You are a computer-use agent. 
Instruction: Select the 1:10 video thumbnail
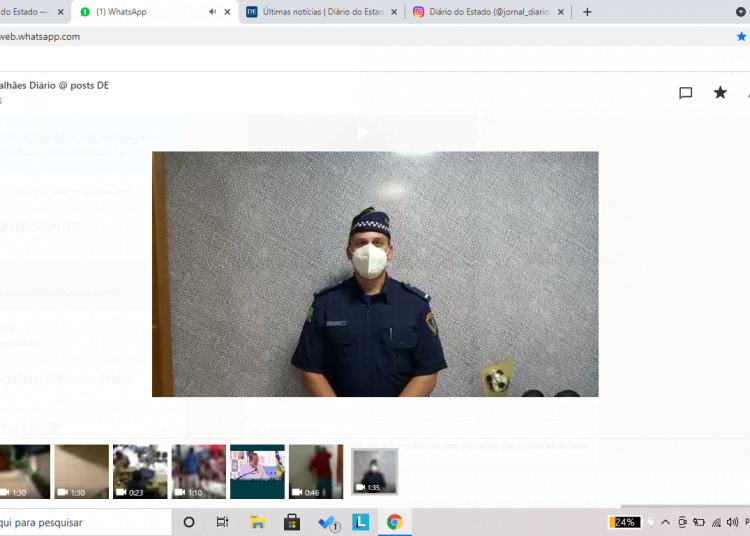tap(199, 471)
